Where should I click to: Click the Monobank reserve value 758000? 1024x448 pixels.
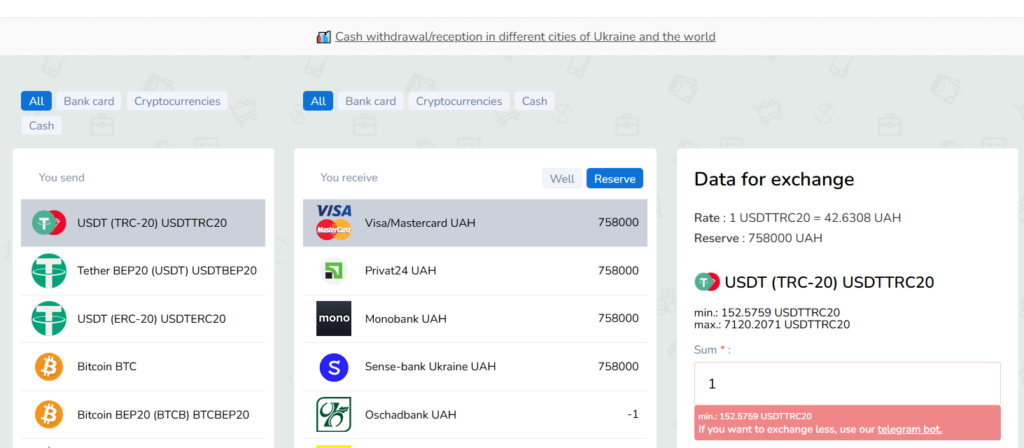[x=618, y=319]
